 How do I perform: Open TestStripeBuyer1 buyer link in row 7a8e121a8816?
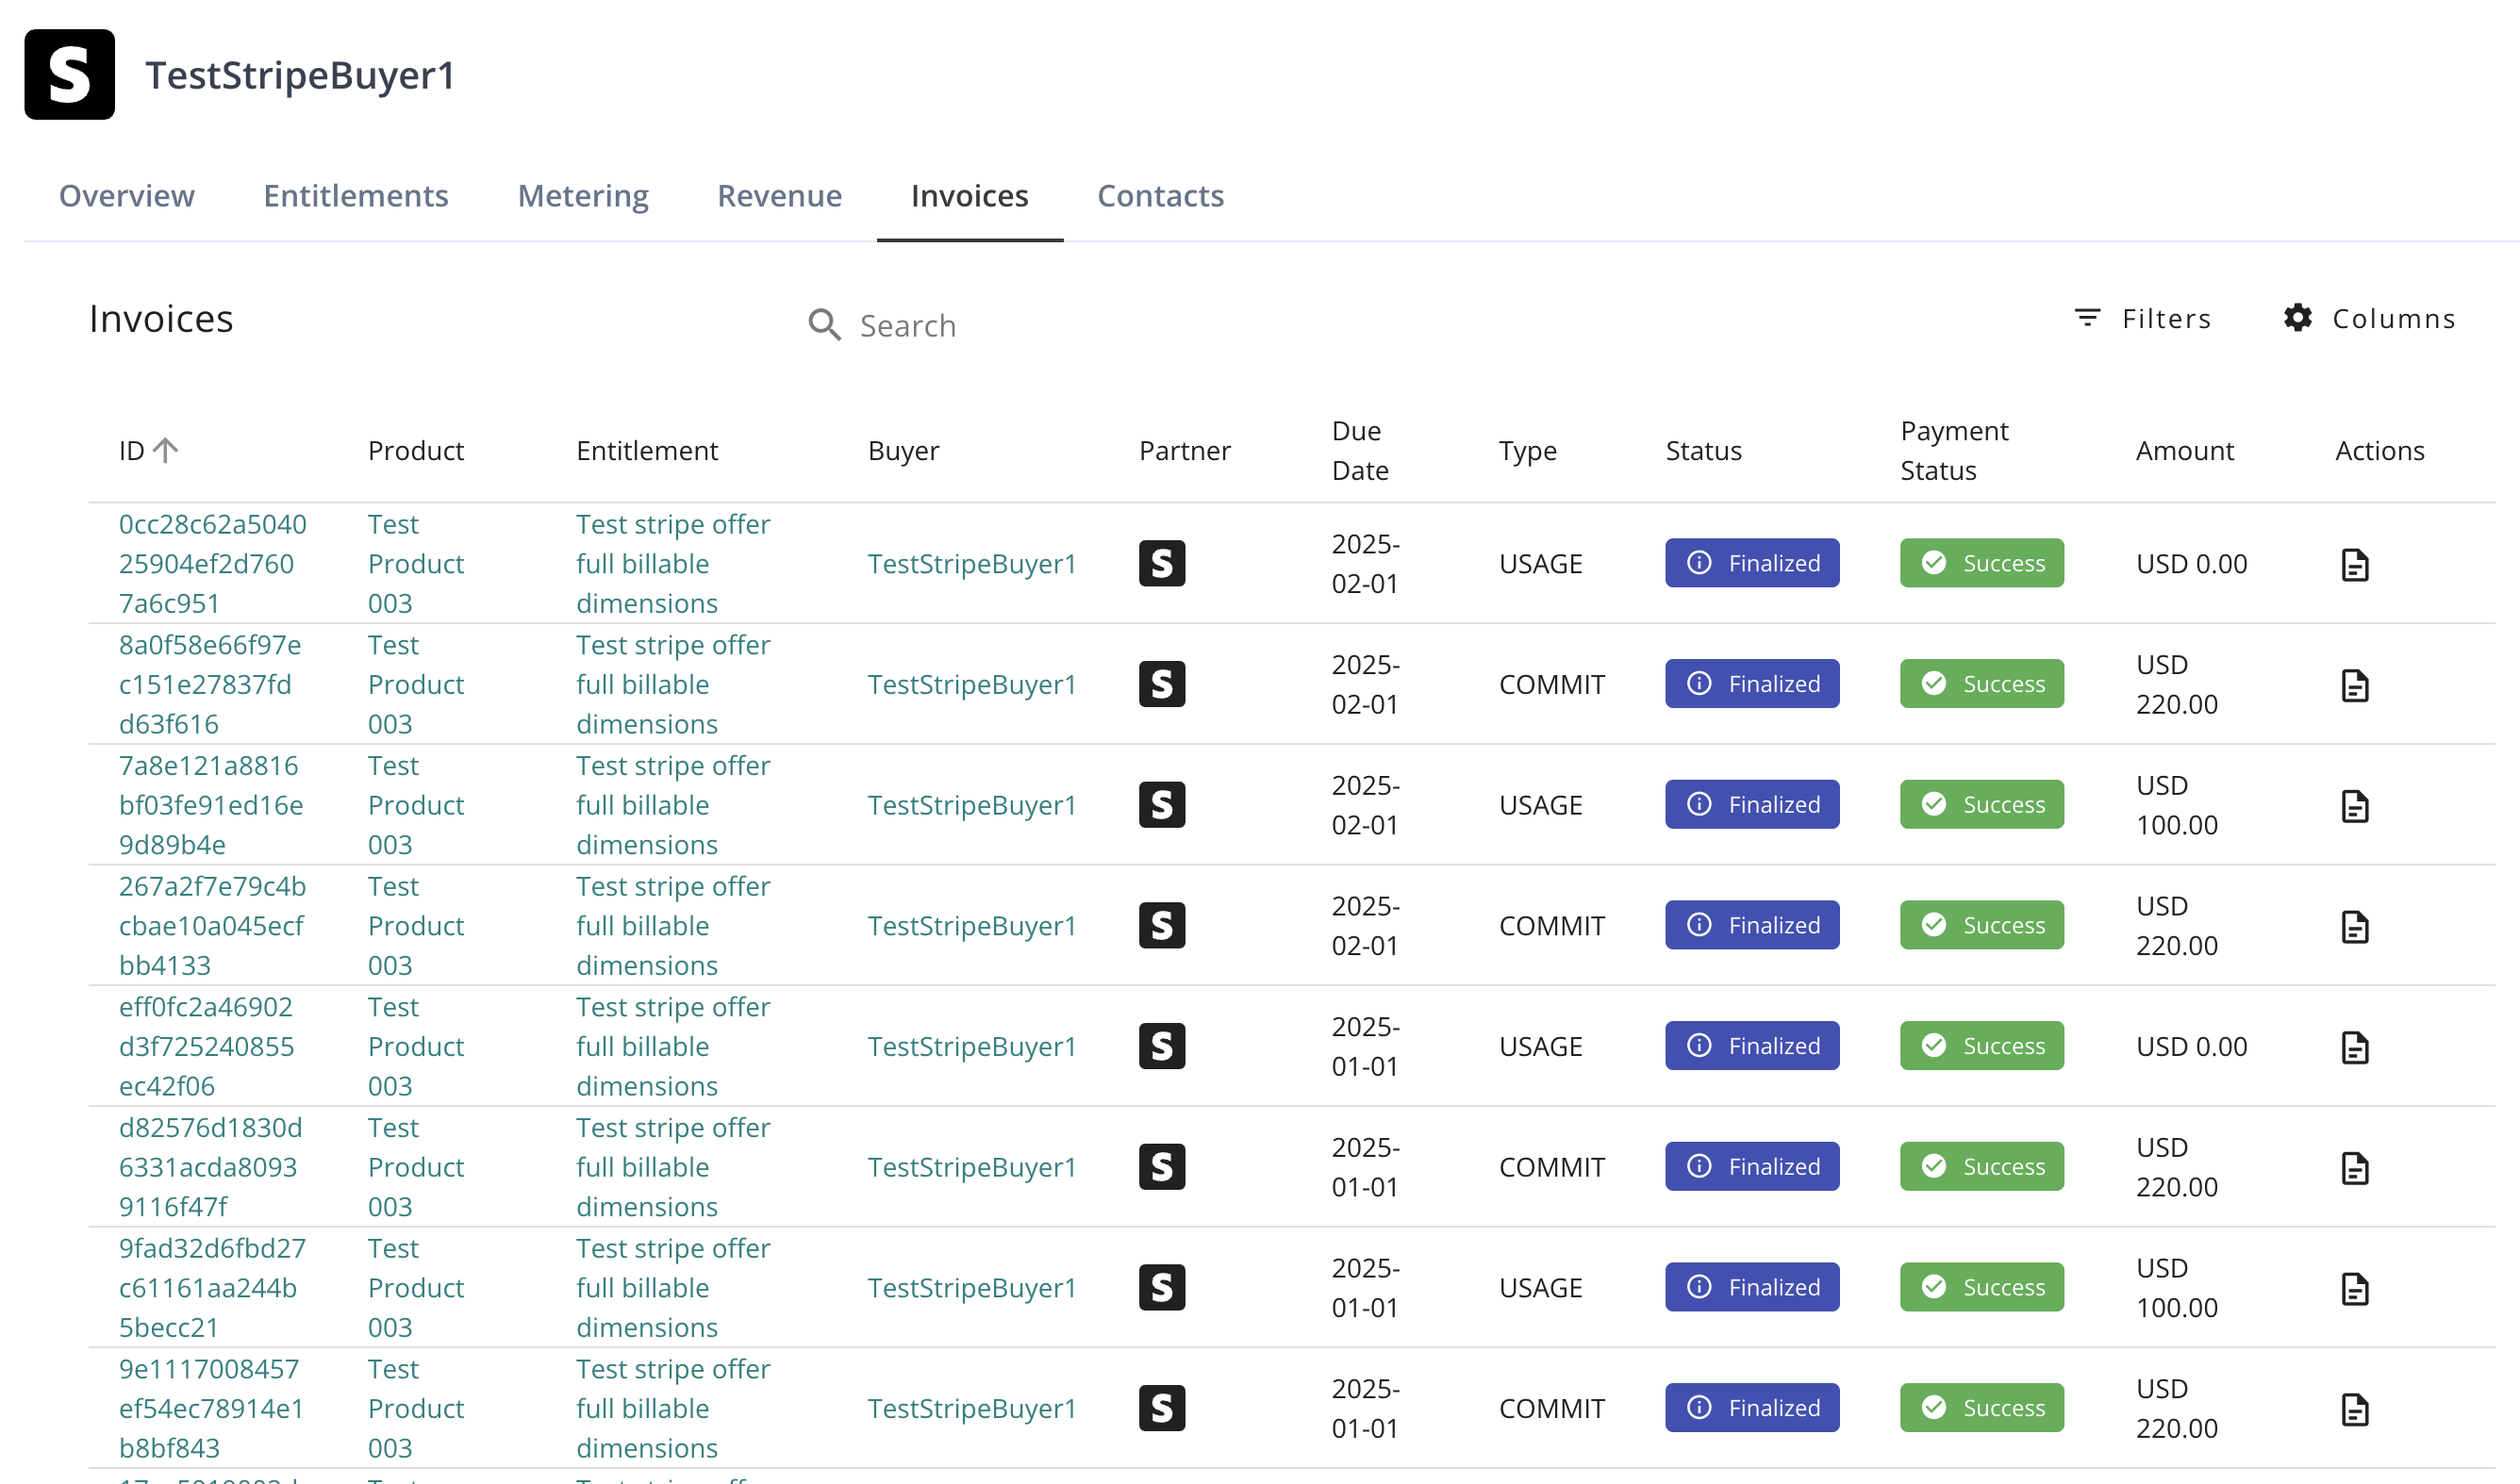click(x=972, y=805)
